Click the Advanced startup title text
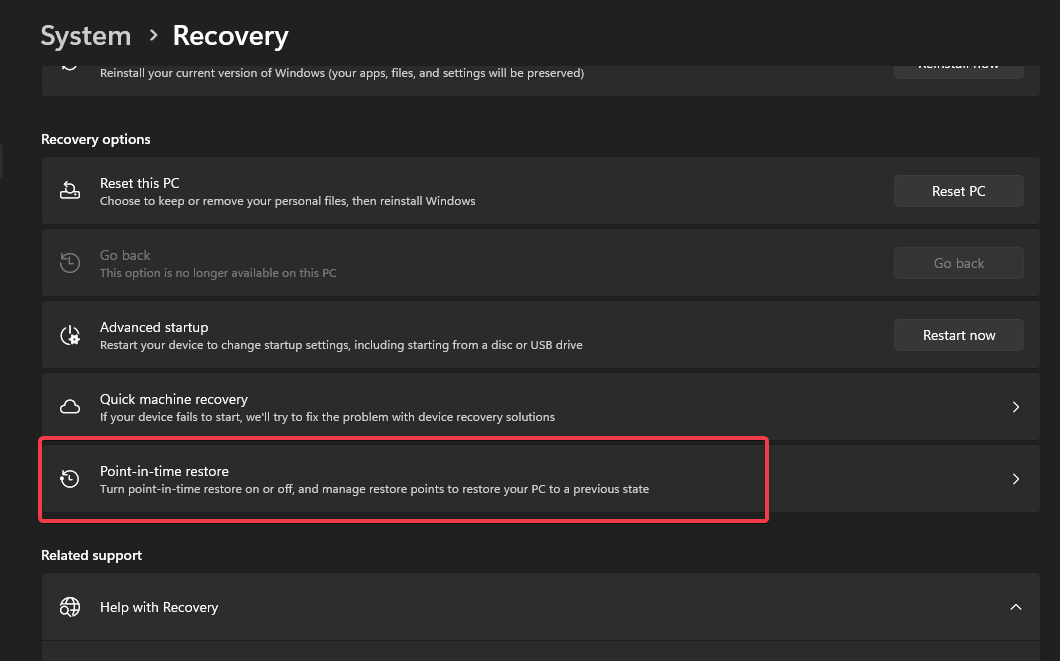The image size is (1060, 661). click(154, 327)
